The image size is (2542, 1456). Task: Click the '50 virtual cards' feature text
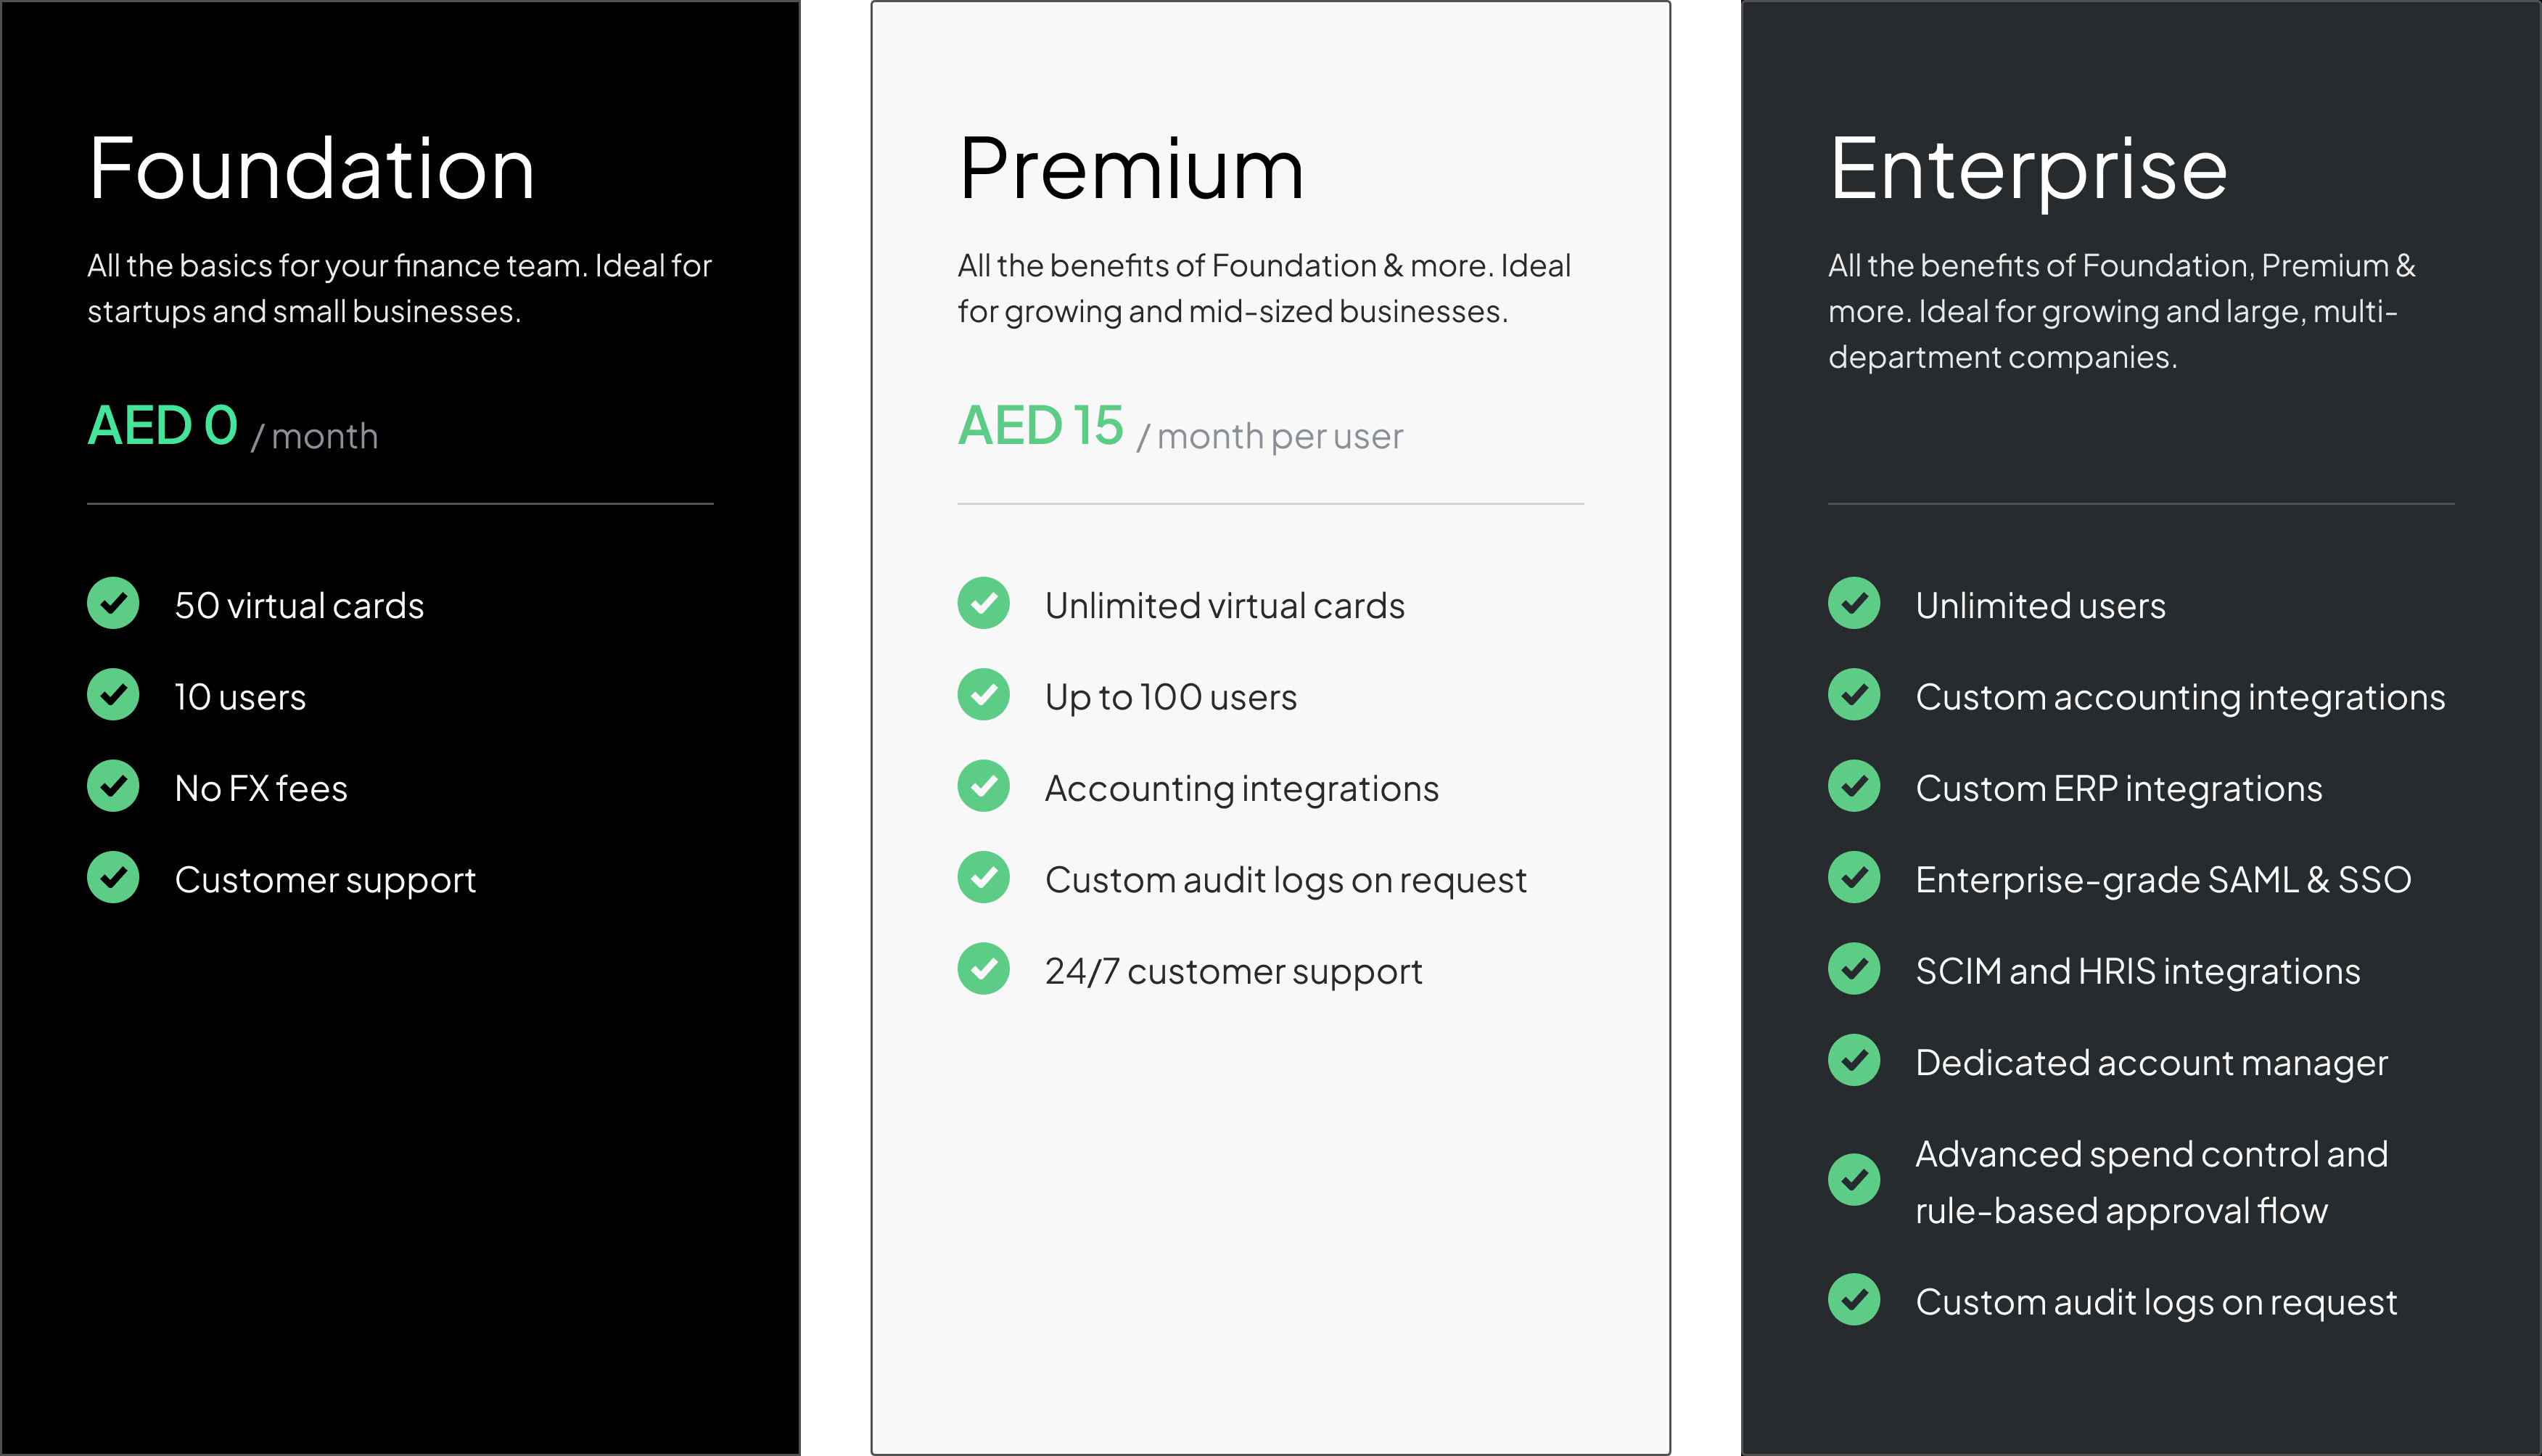(299, 606)
